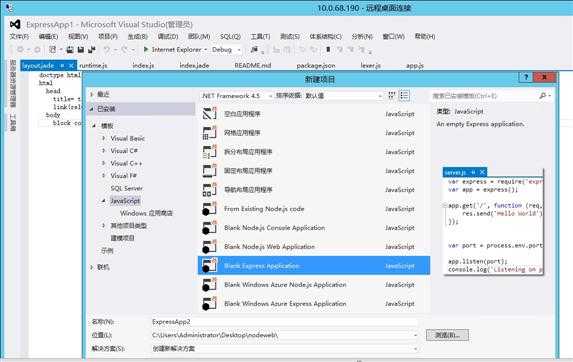Select From Existing Node.js code template

[314, 209]
